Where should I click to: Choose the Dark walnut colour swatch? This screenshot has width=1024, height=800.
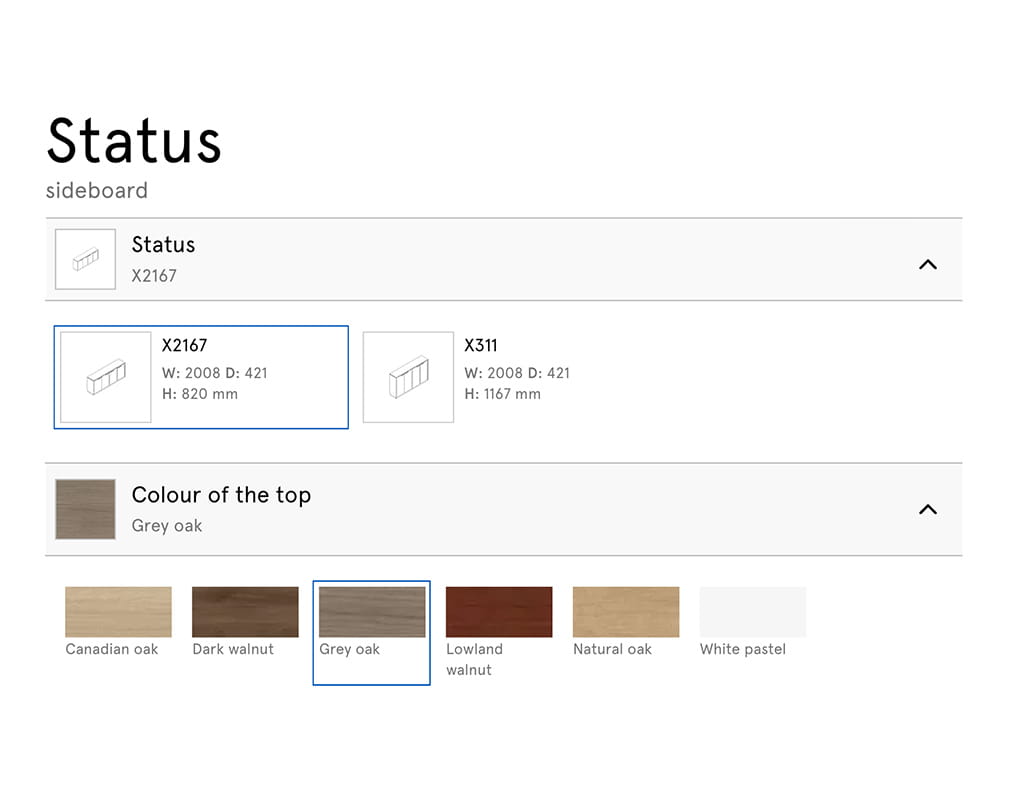point(245,612)
